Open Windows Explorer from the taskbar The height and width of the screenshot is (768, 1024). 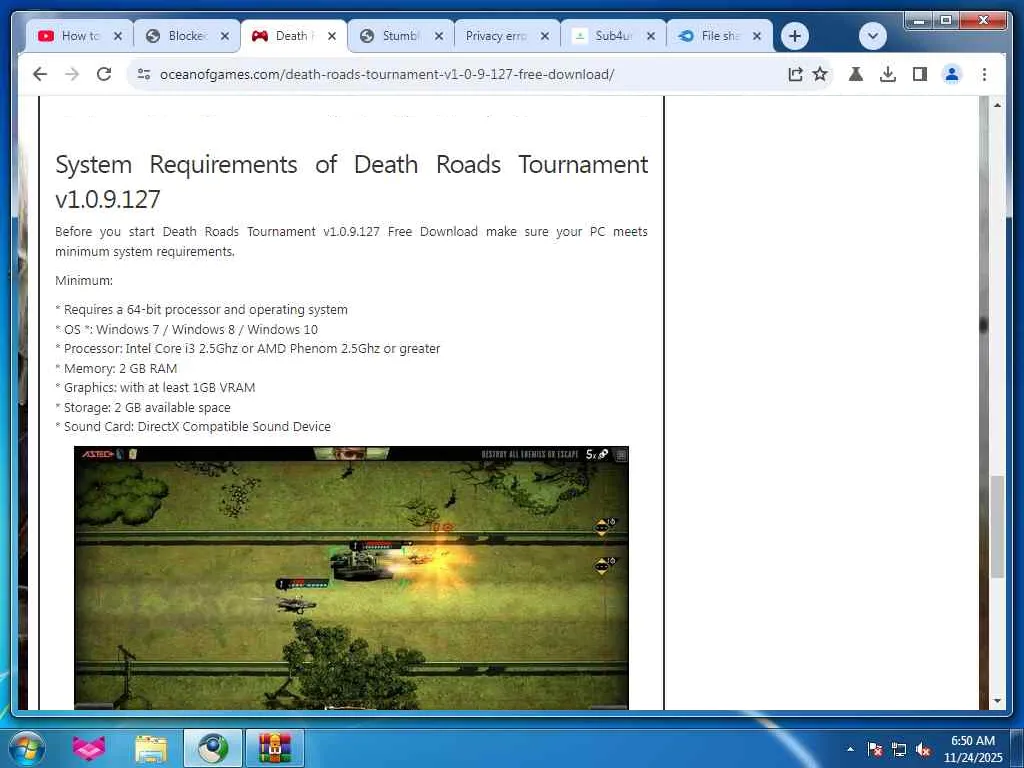(151, 748)
